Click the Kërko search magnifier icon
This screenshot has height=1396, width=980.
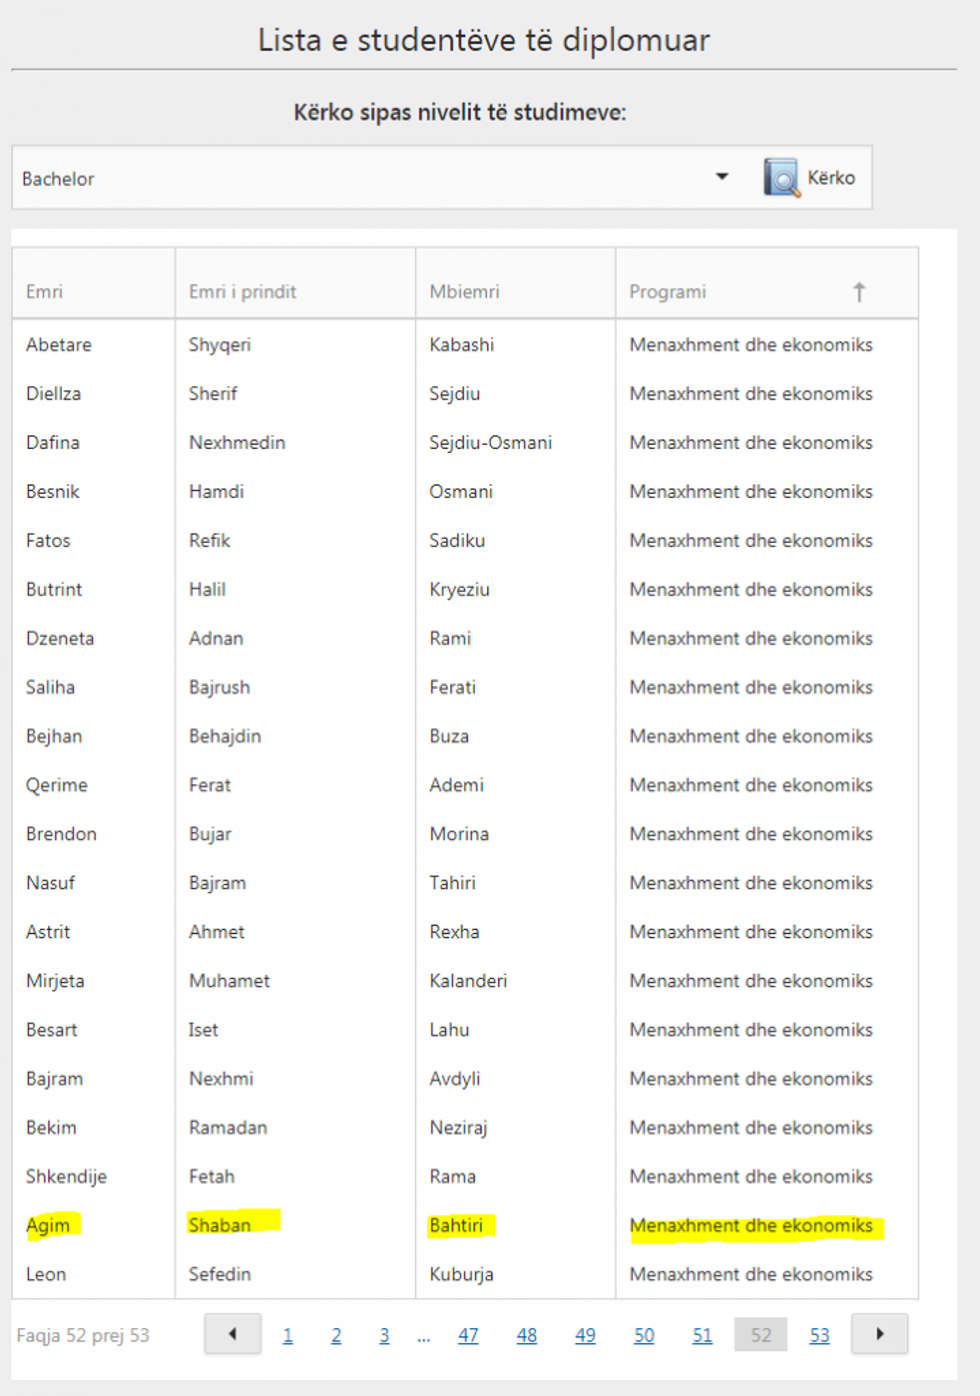coord(781,178)
